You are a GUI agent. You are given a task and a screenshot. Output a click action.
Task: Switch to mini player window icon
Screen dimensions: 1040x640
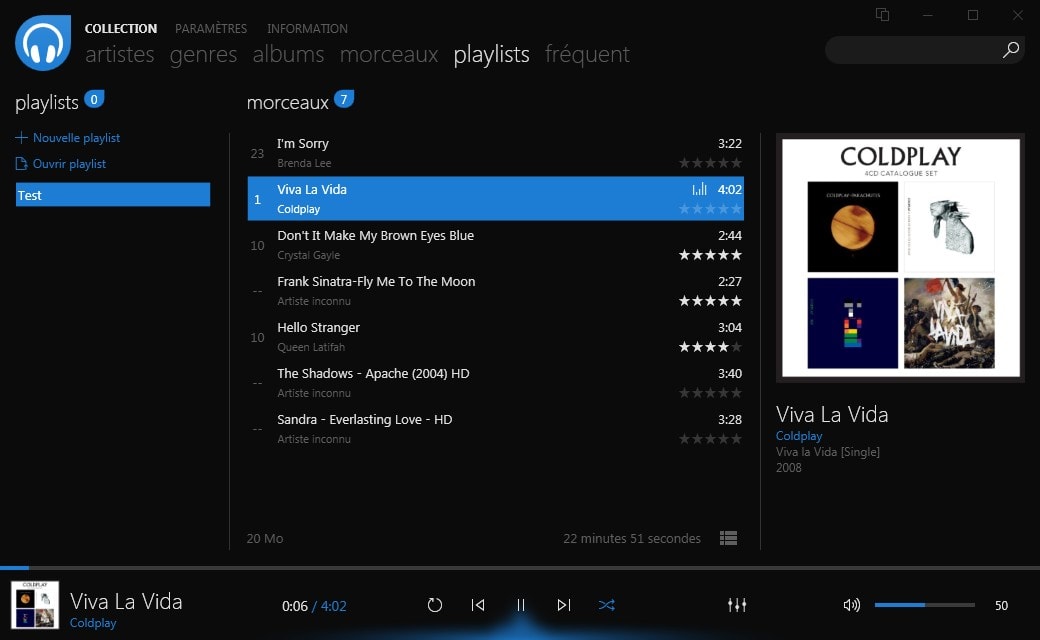coord(882,15)
